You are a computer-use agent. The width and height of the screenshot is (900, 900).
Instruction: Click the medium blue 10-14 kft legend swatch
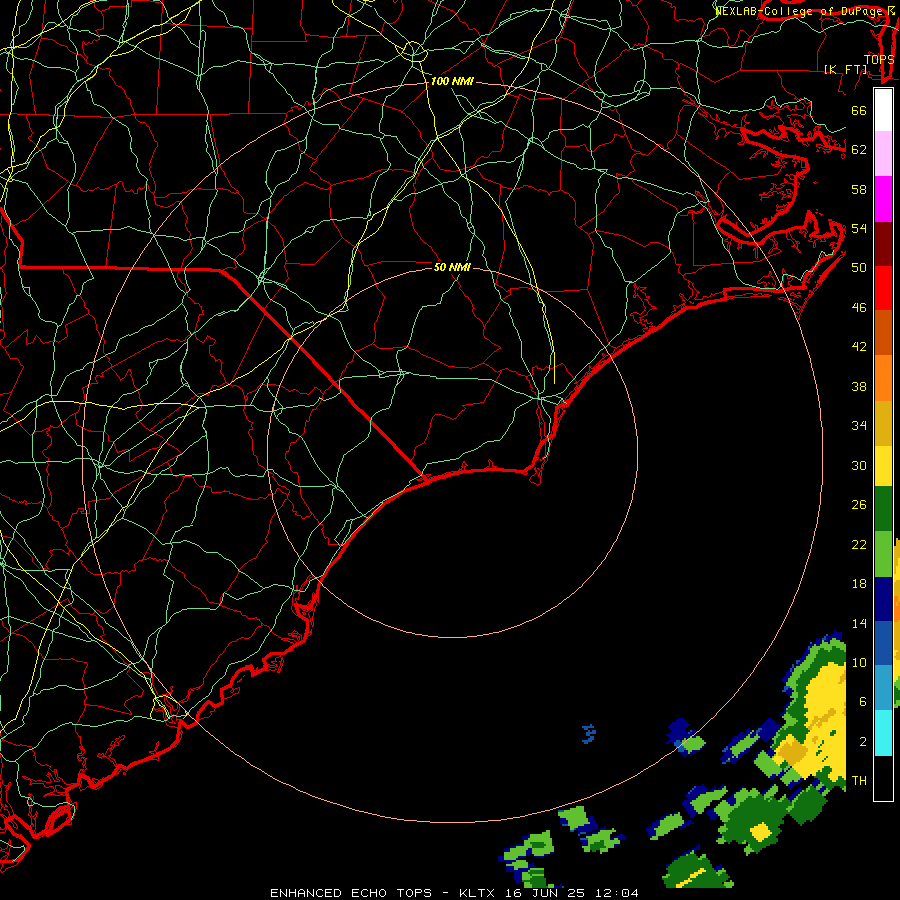tap(883, 643)
